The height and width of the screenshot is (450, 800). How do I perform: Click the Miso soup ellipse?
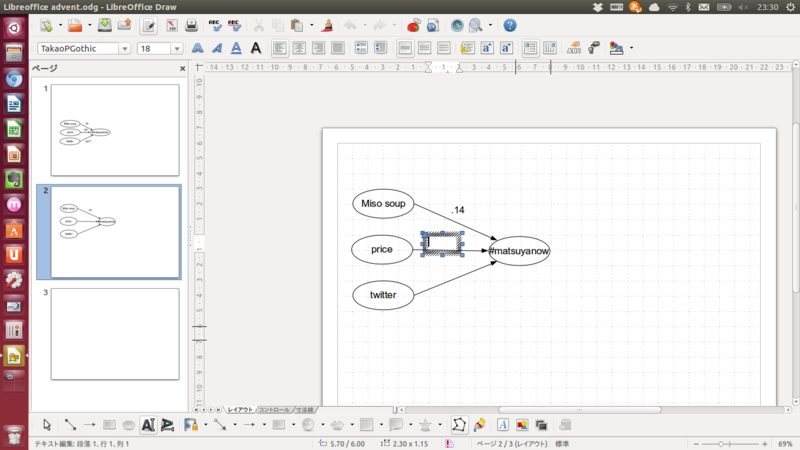[383, 204]
